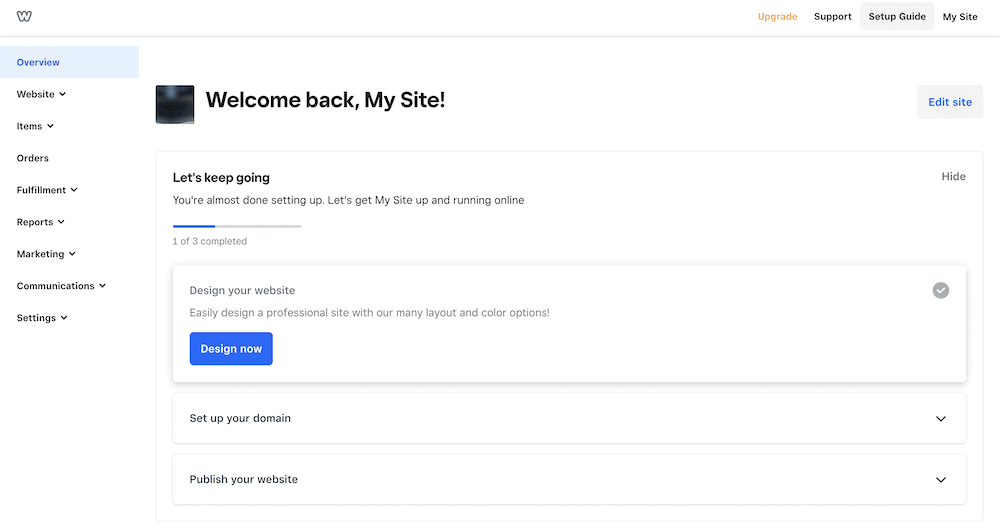Expand the Website sidebar menu
This screenshot has width=1000, height=530.
point(41,94)
